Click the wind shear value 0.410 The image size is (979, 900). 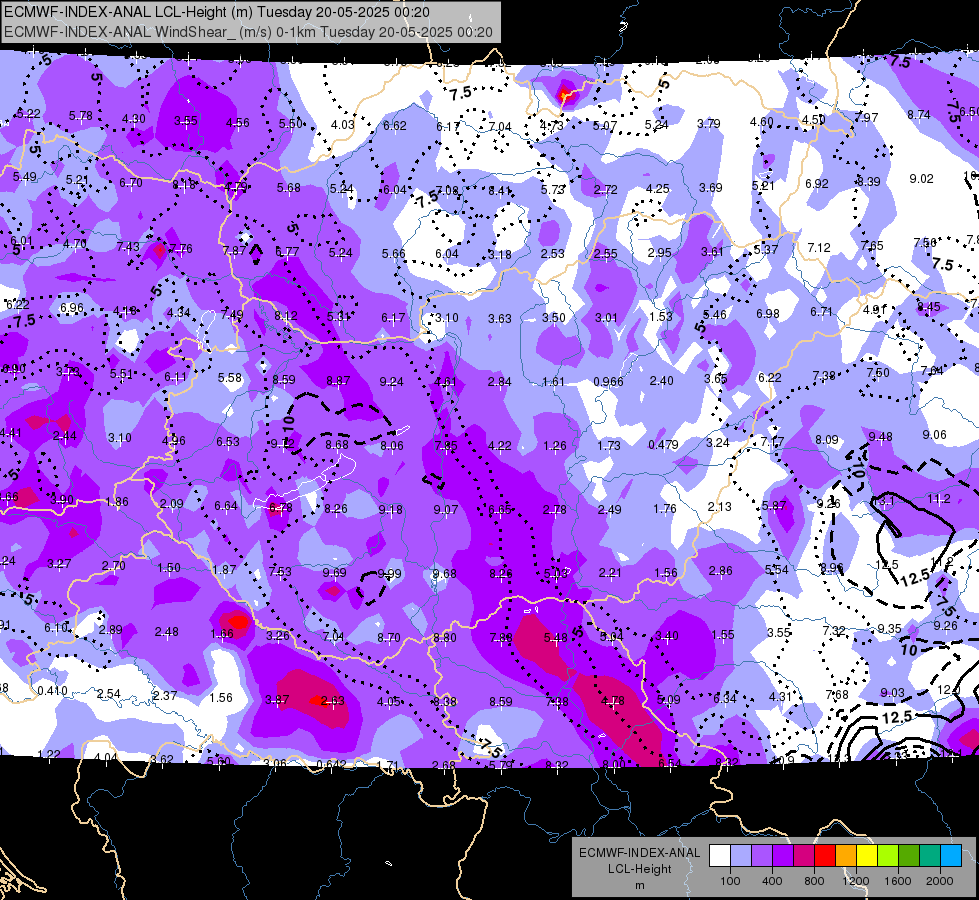[x=52, y=691]
